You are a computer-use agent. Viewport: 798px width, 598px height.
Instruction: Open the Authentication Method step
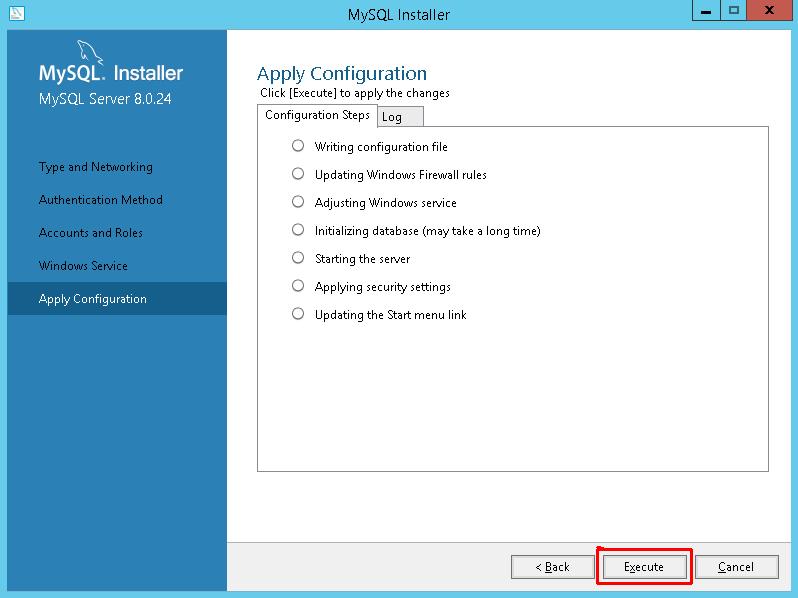101,200
